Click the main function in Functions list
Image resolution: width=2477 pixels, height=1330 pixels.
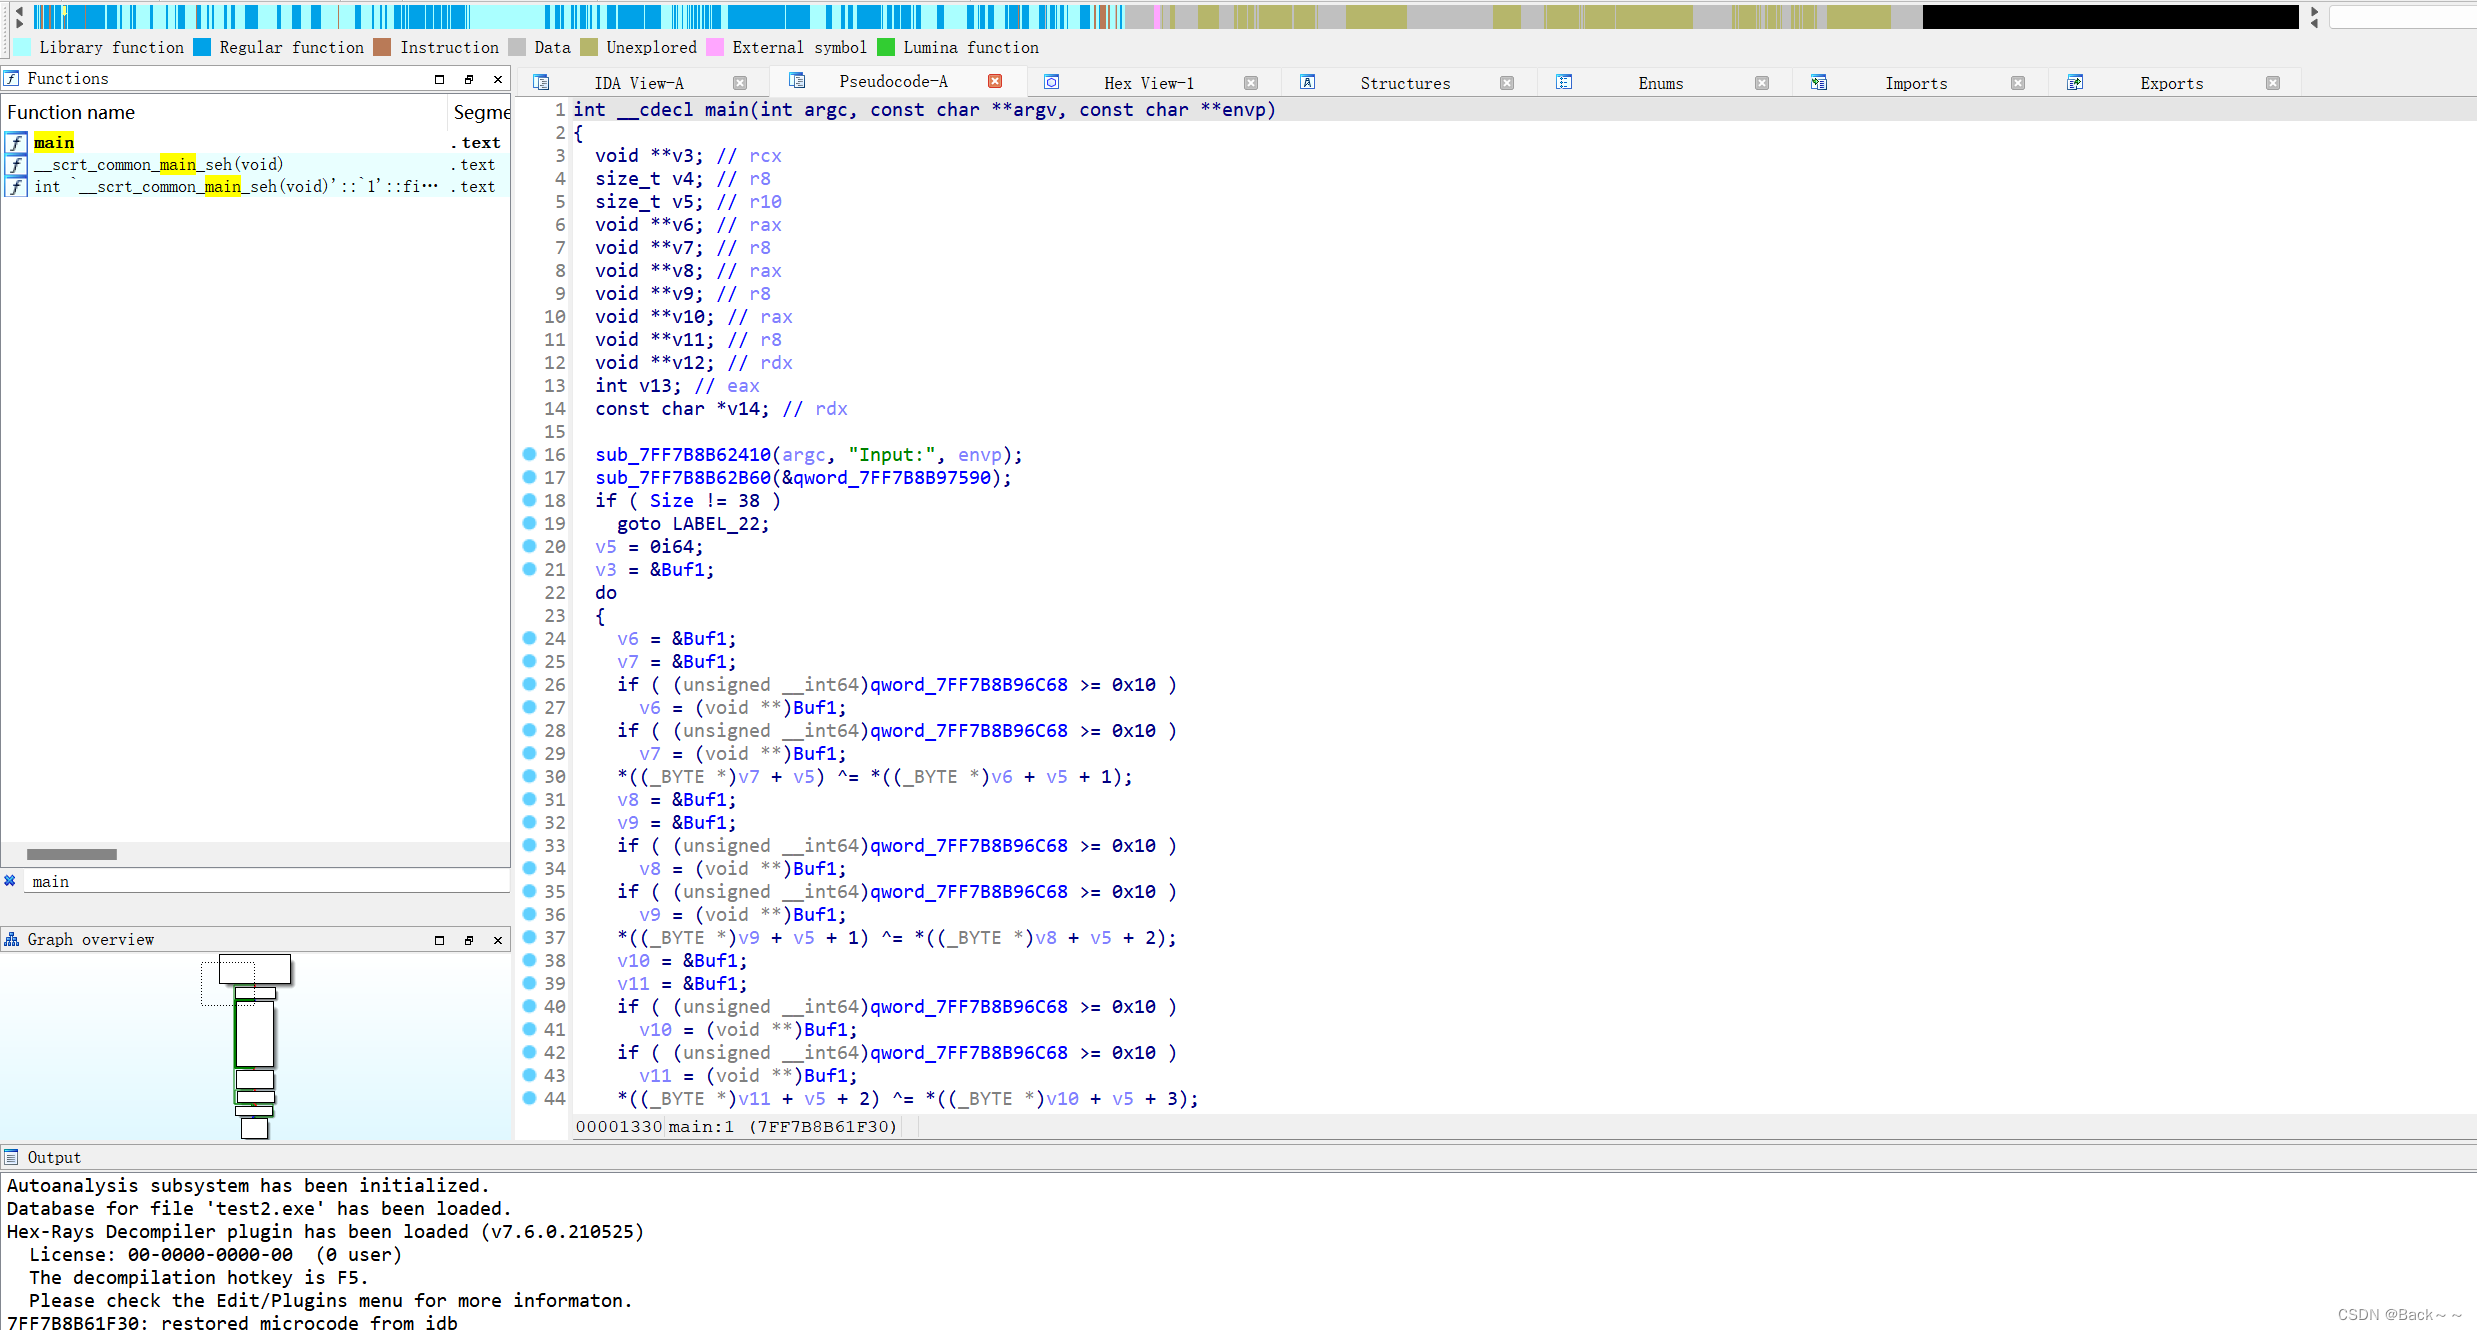tap(54, 142)
